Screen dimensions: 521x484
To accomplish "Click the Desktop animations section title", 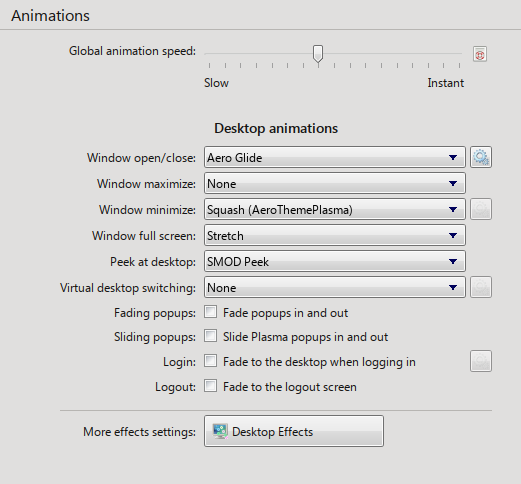I will point(276,128).
